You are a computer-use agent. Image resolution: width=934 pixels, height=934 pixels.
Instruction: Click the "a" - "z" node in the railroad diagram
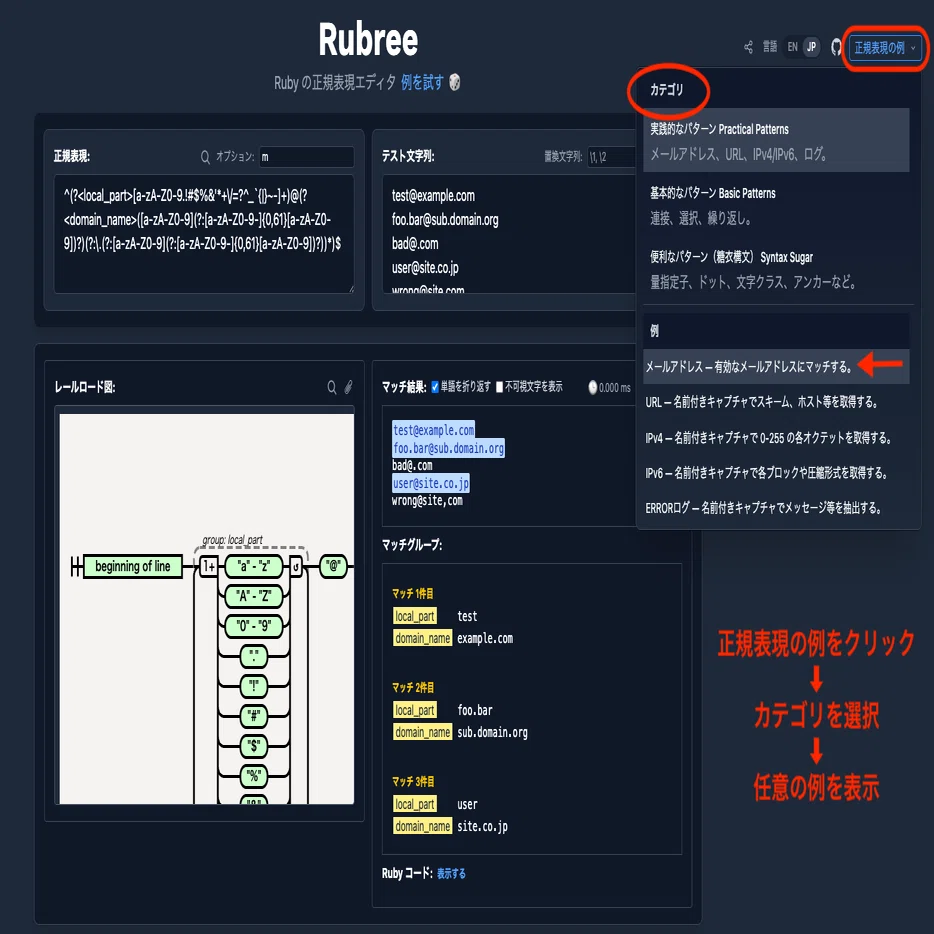(253, 566)
